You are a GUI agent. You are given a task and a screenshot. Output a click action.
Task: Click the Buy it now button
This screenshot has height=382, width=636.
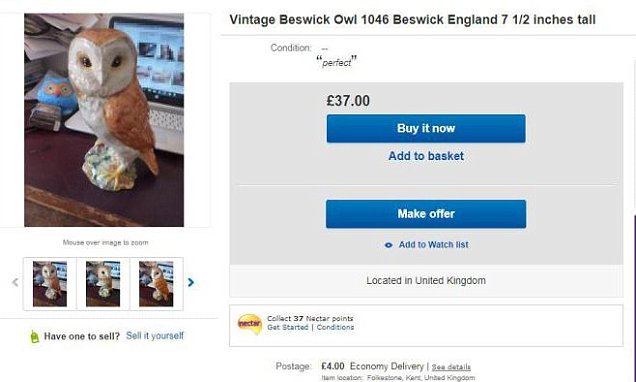coord(426,129)
